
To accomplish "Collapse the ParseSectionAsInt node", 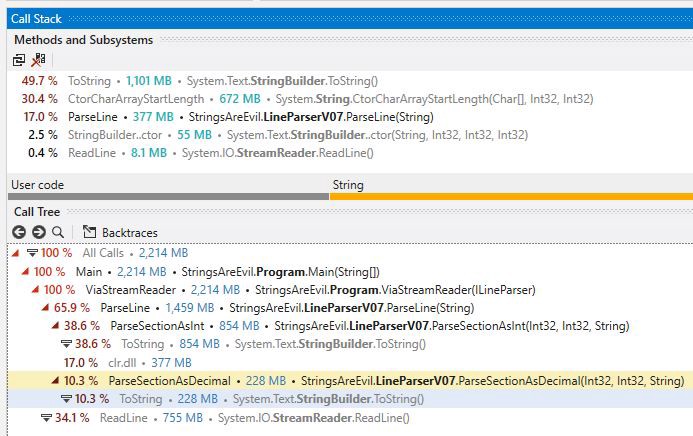I will coord(55,326).
